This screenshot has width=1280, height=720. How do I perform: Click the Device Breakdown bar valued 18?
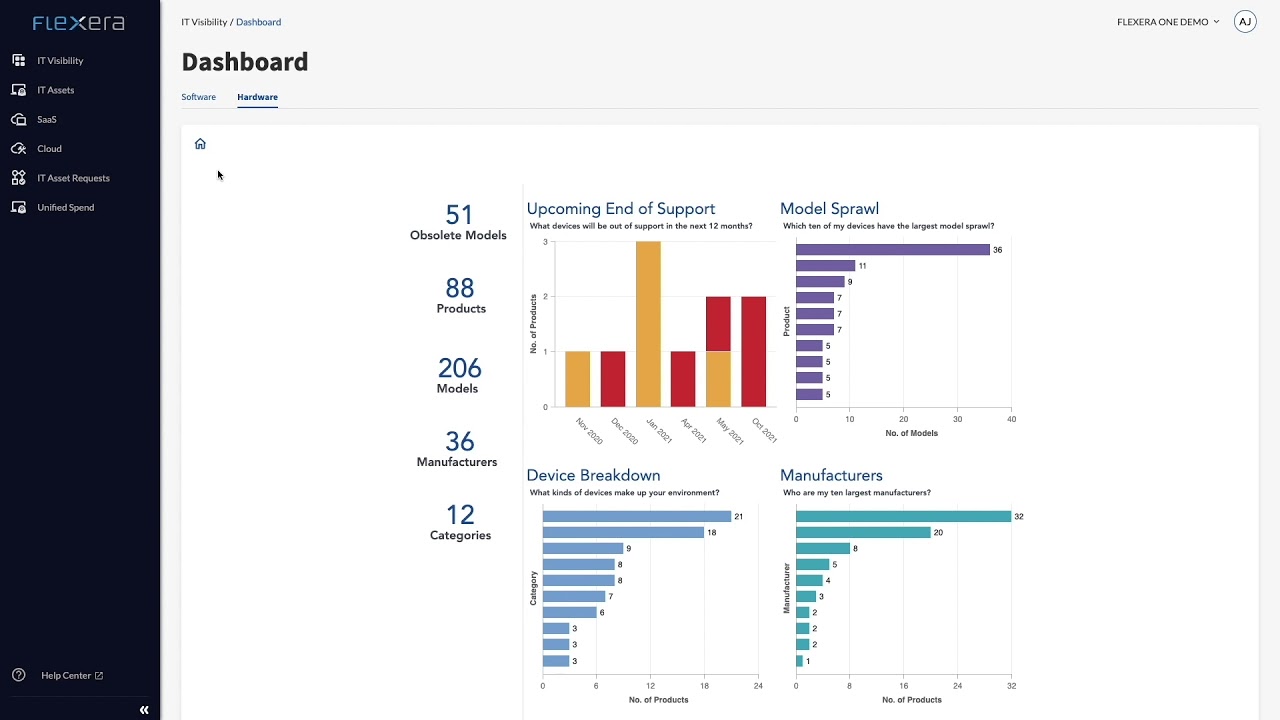tap(624, 532)
